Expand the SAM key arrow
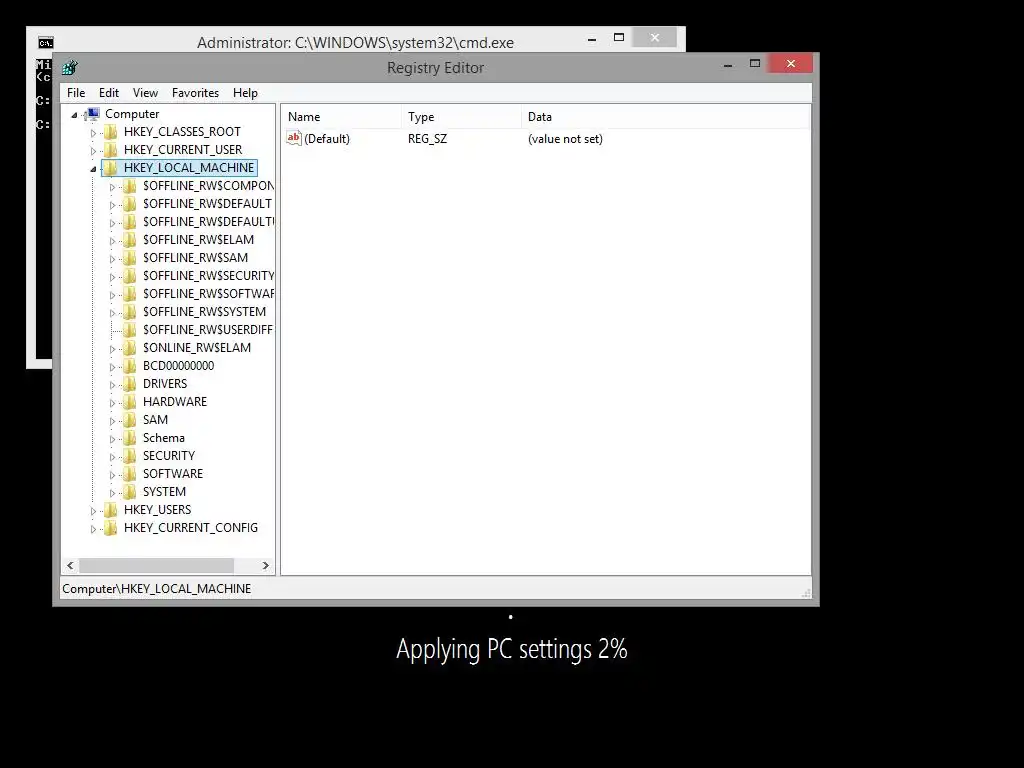 pos(112,421)
